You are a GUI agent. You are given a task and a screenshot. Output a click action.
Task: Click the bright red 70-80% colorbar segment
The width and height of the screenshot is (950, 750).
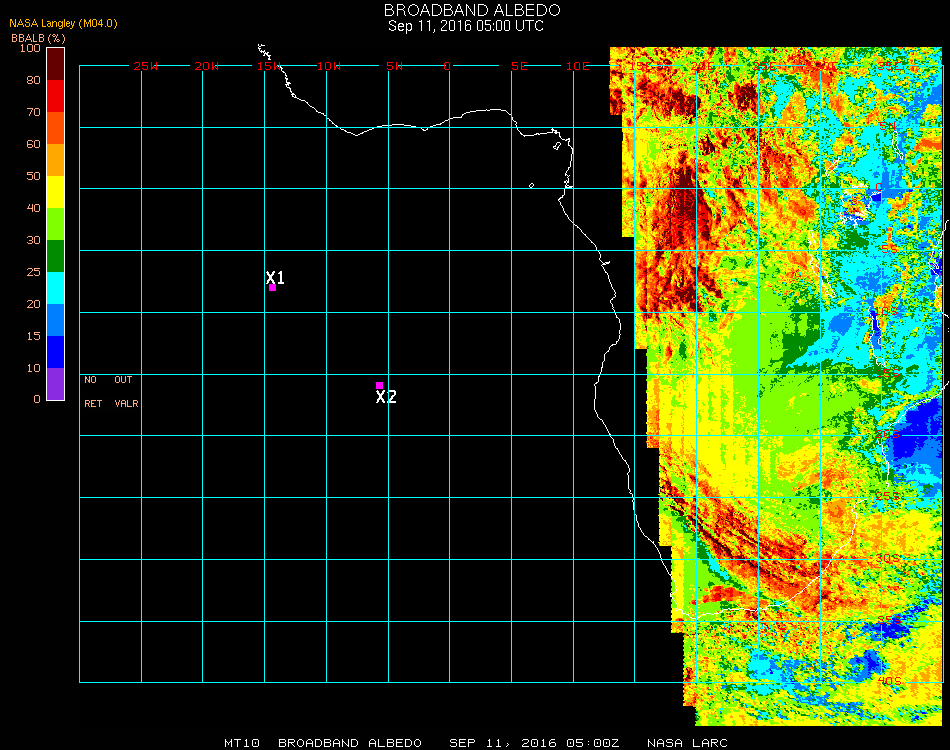tap(55, 95)
